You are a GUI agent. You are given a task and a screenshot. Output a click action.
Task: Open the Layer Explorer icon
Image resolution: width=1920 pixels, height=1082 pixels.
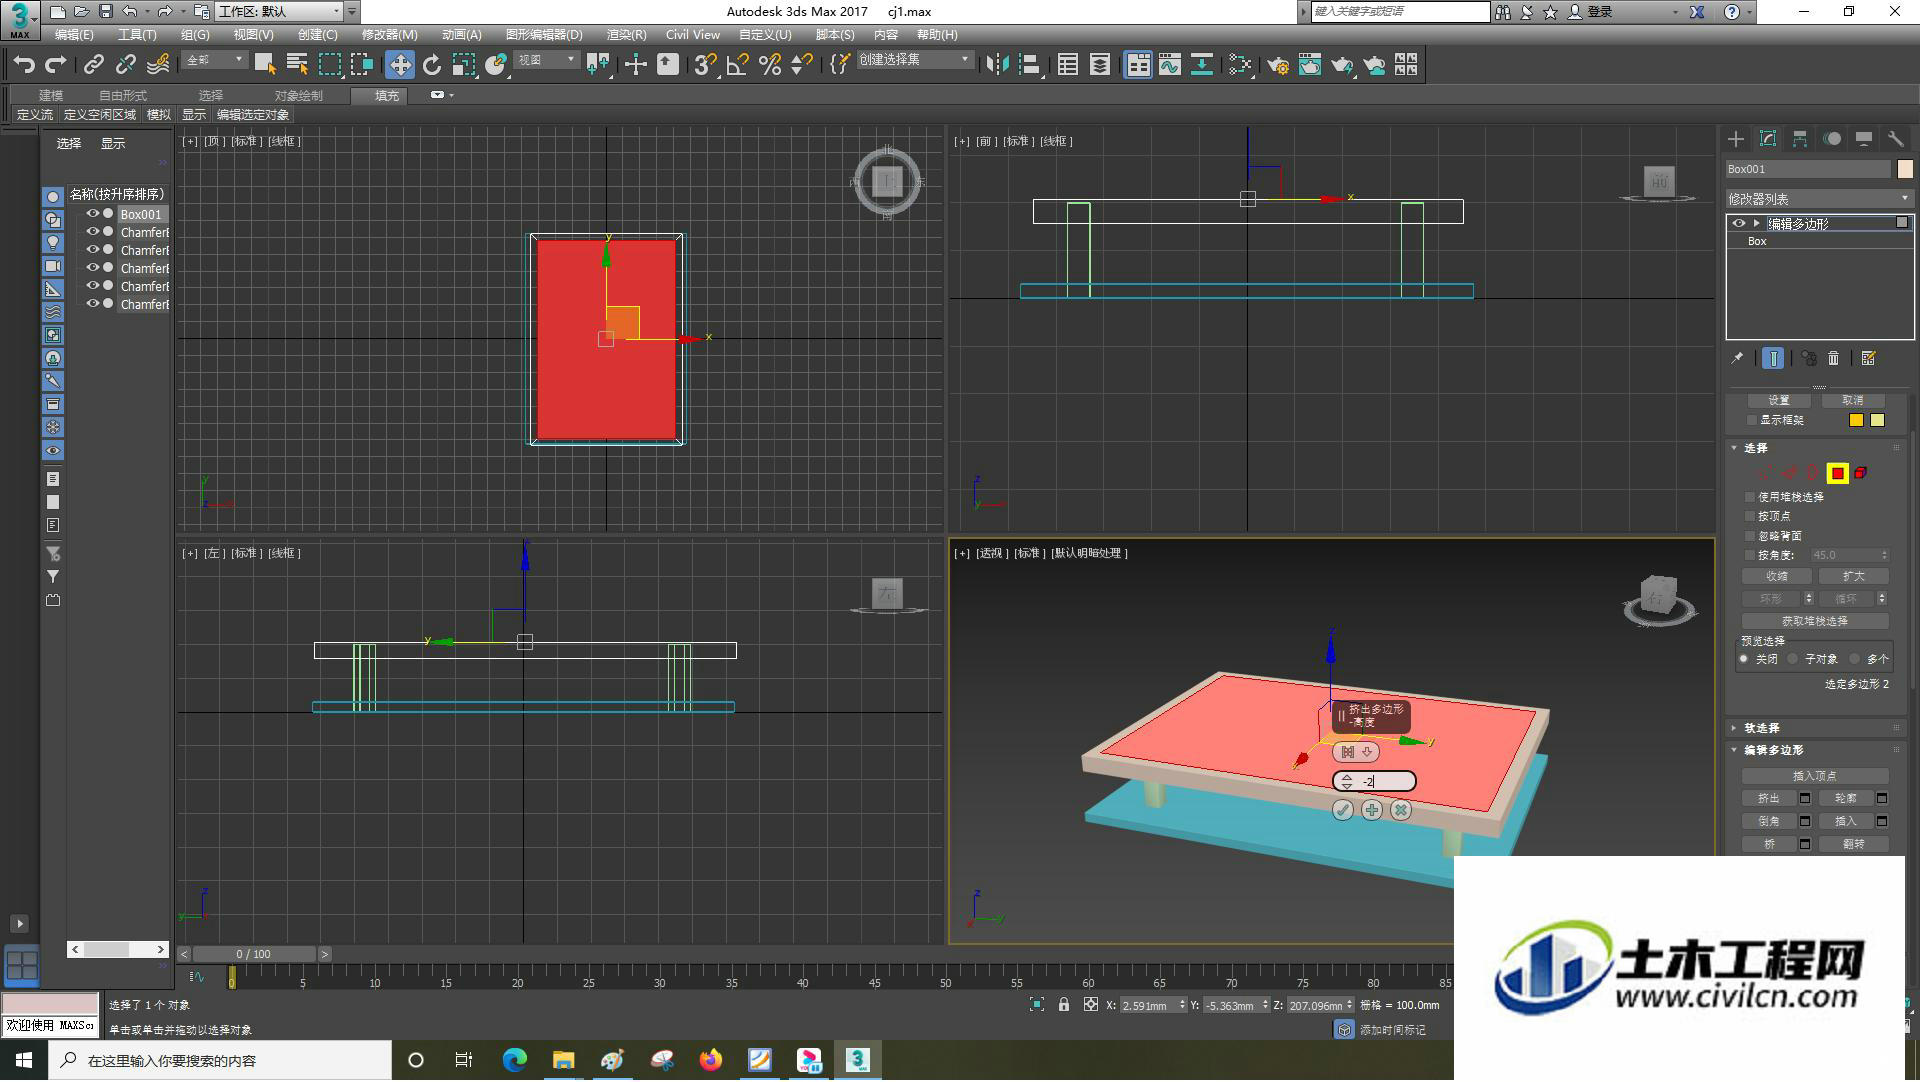pyautogui.click(x=1100, y=65)
